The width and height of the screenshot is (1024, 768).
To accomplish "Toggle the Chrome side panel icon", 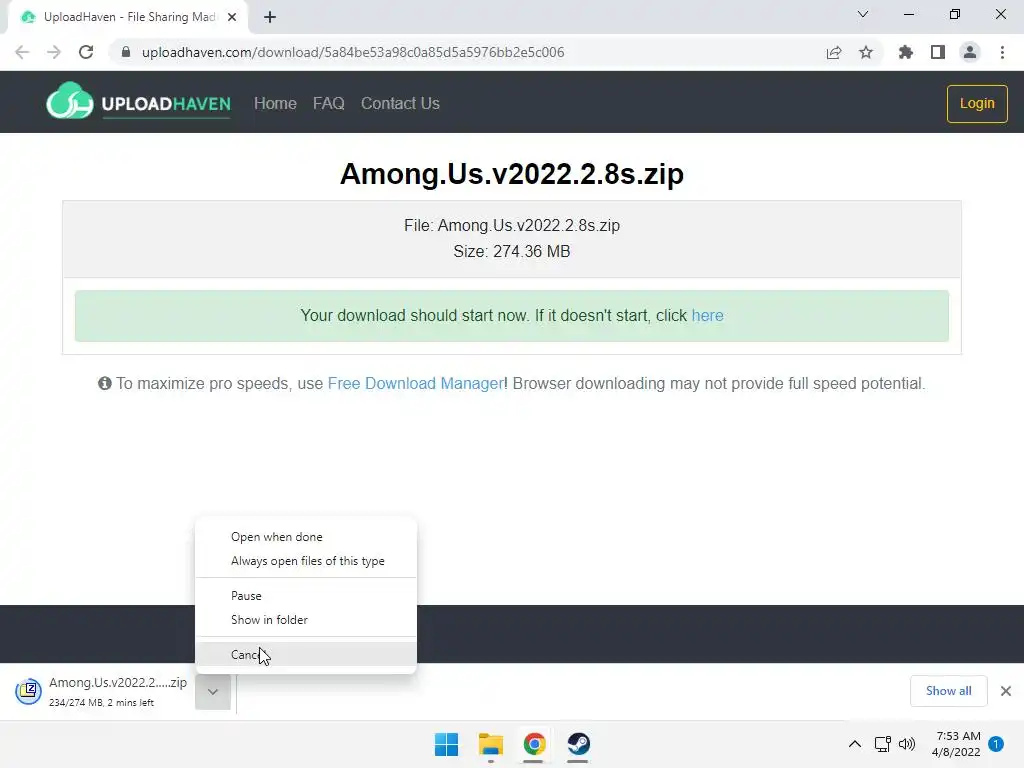I will pyautogui.click(x=938, y=52).
